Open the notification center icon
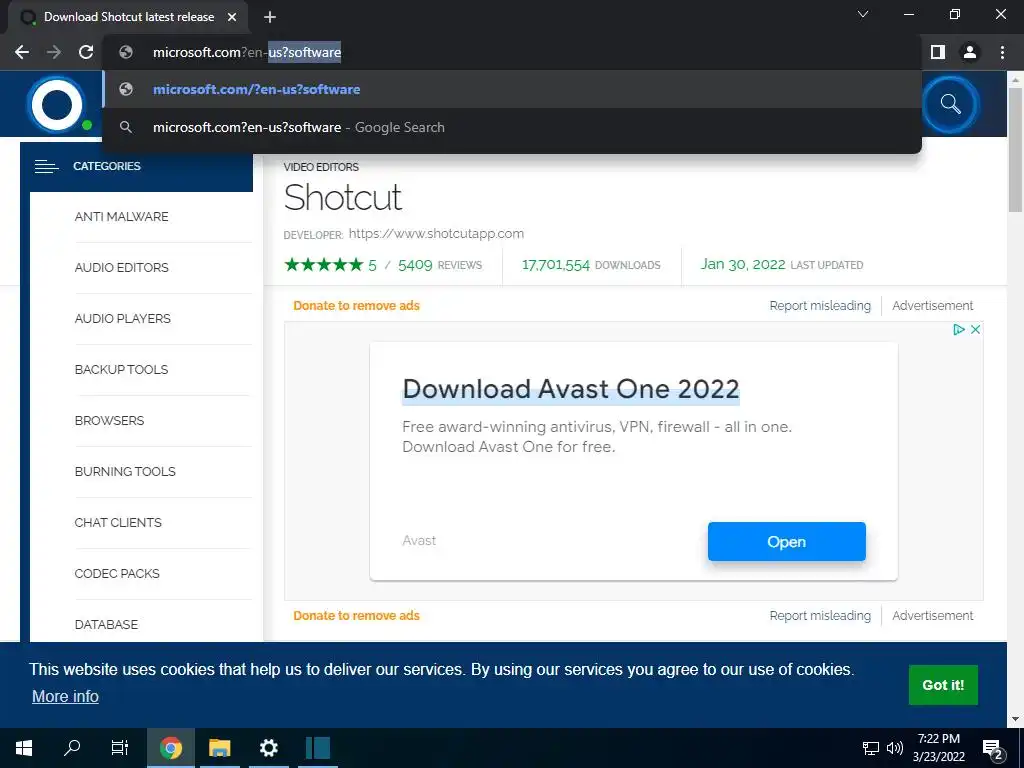 click(993, 749)
